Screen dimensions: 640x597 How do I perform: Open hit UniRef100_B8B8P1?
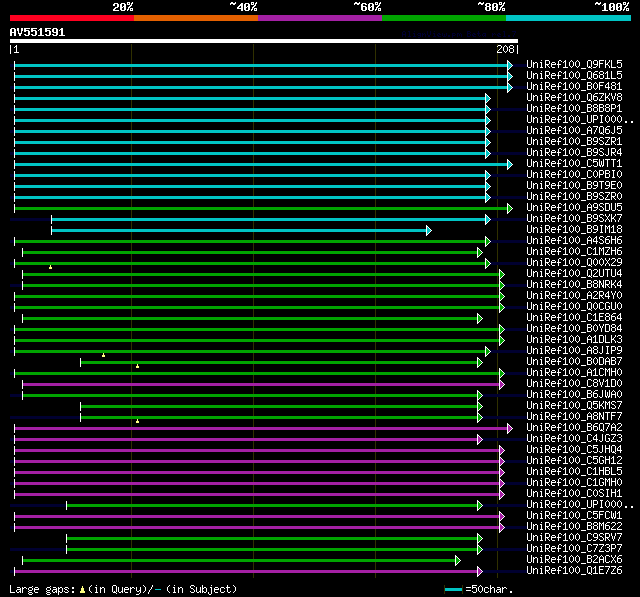[x=574, y=108]
